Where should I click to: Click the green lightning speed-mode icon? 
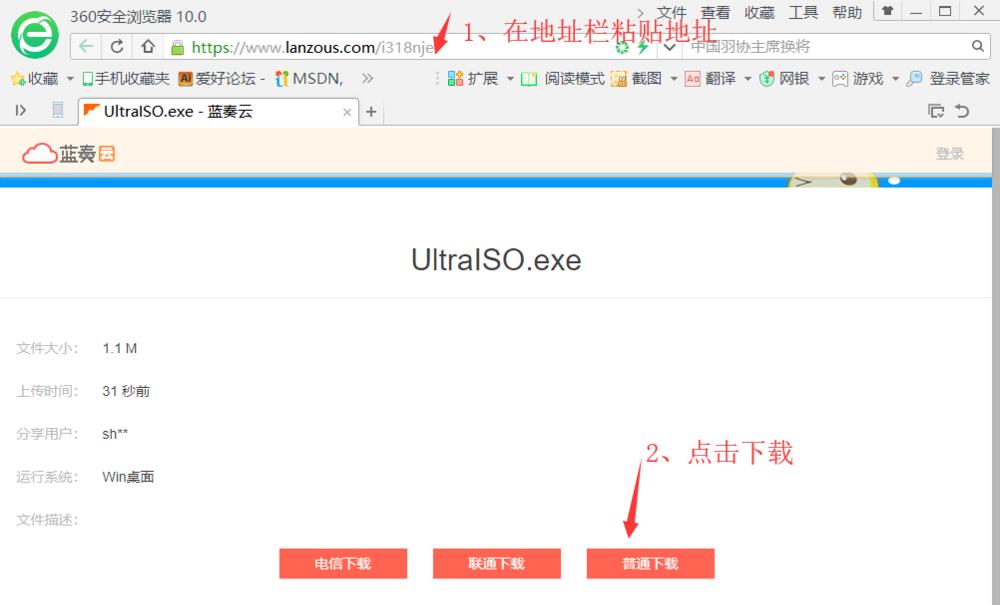[643, 47]
